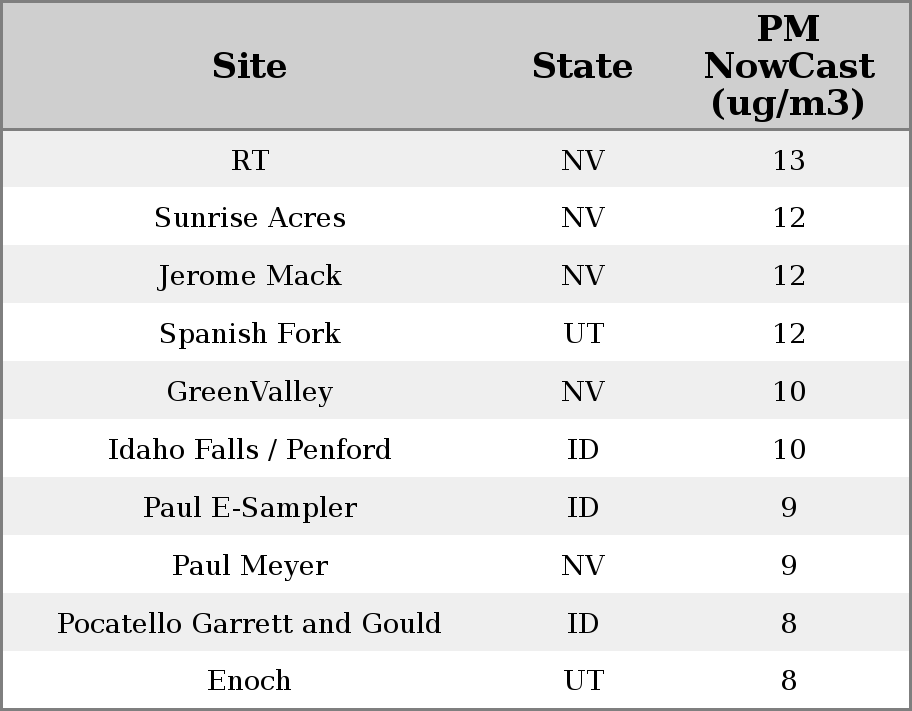The image size is (912, 711).
Task: Click the UT state cell for Spanish Fork
Action: tap(583, 334)
